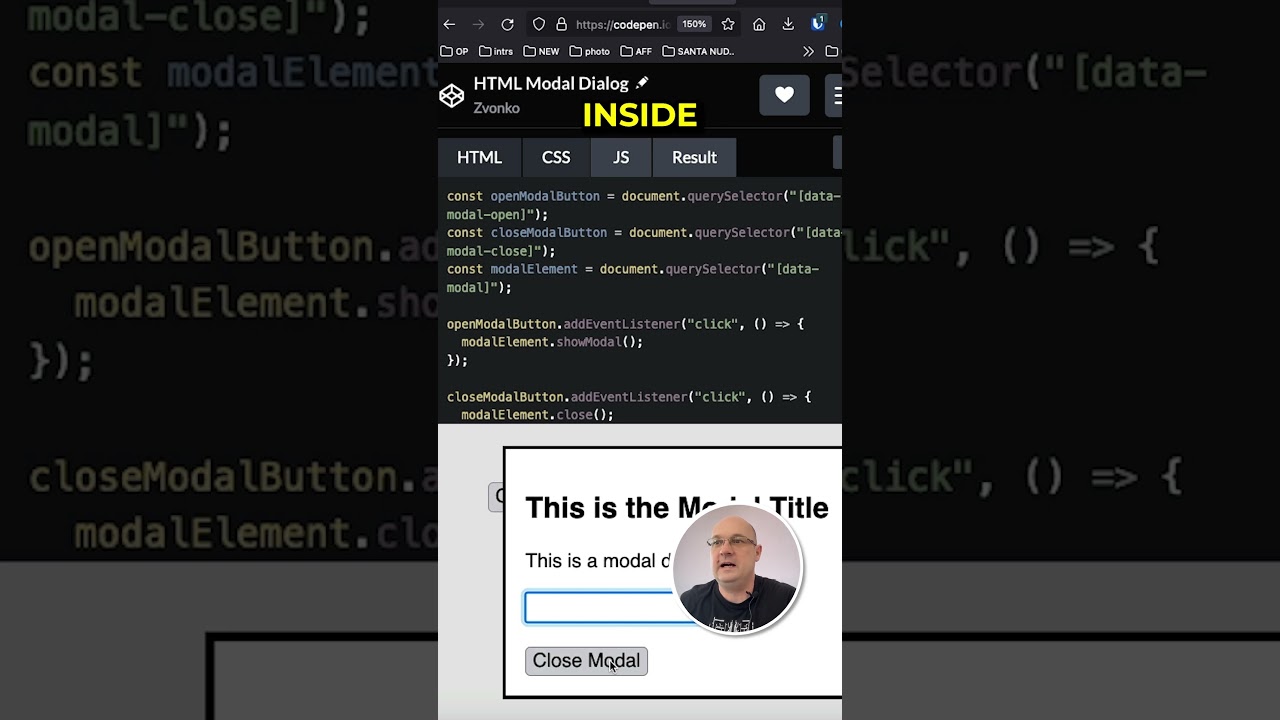
Task: Like the pen with heart button
Action: (784, 95)
